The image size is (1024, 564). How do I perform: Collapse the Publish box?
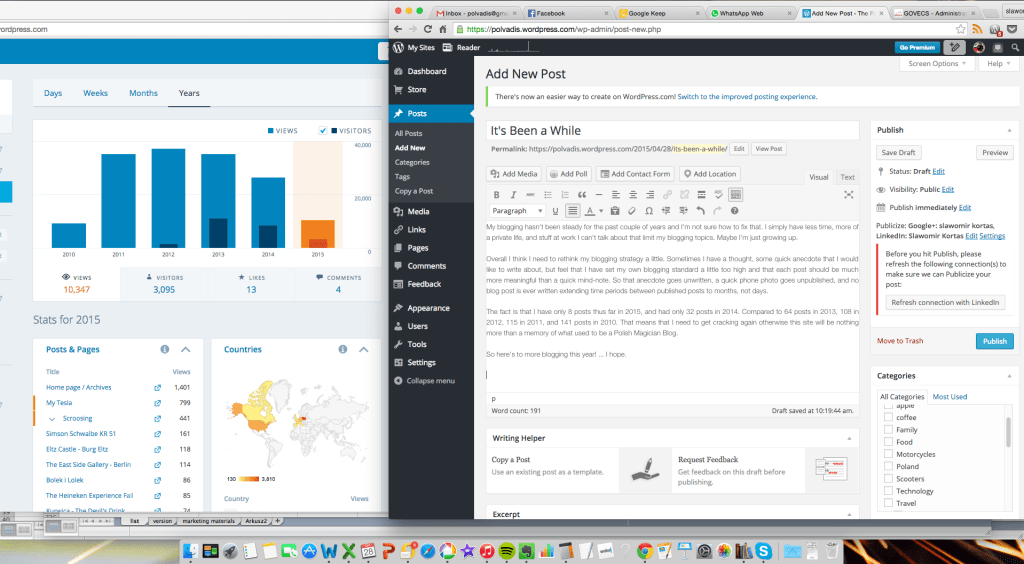pyautogui.click(x=1009, y=130)
